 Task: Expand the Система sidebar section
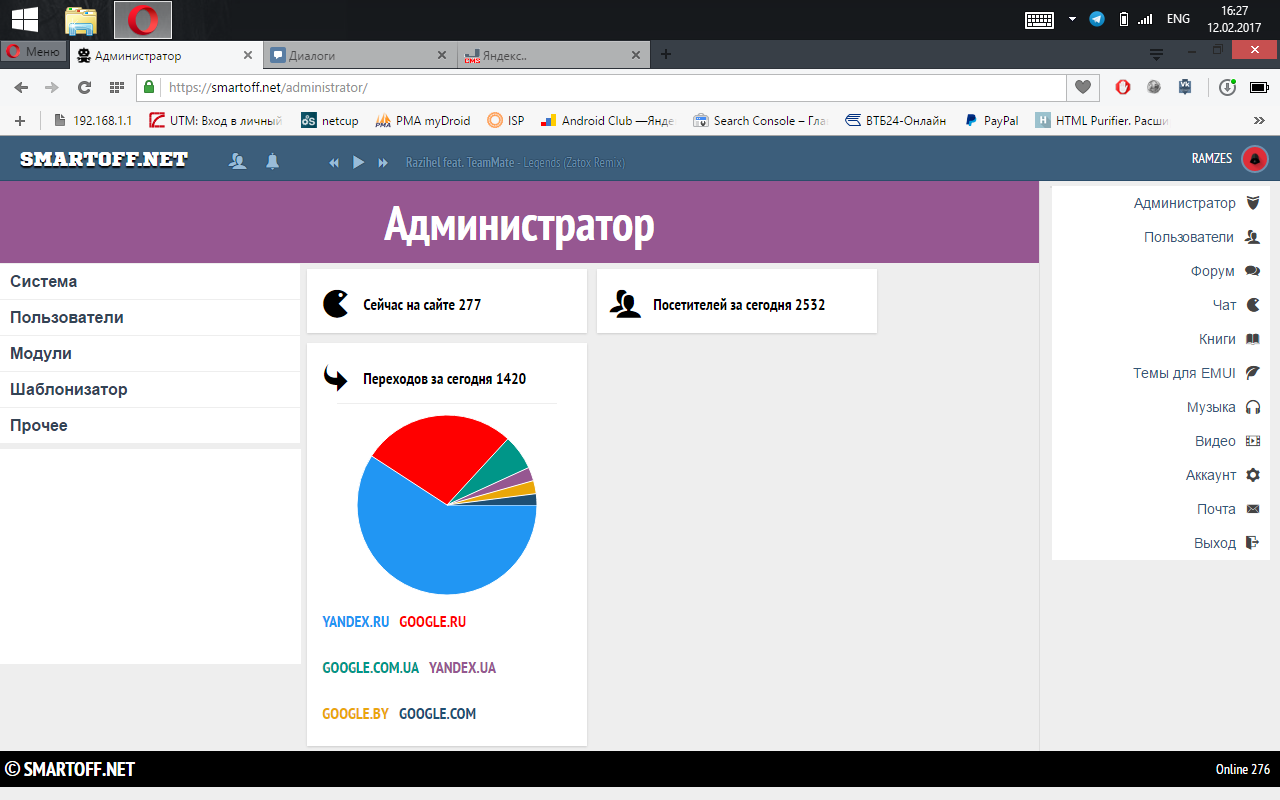pos(44,282)
